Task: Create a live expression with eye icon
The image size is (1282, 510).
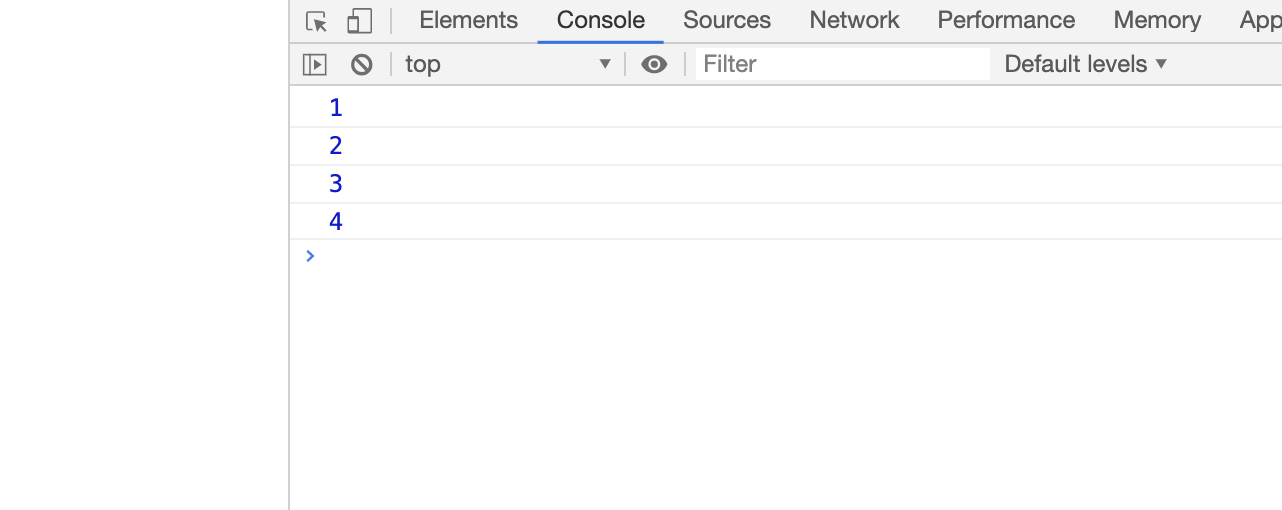Action: click(654, 65)
